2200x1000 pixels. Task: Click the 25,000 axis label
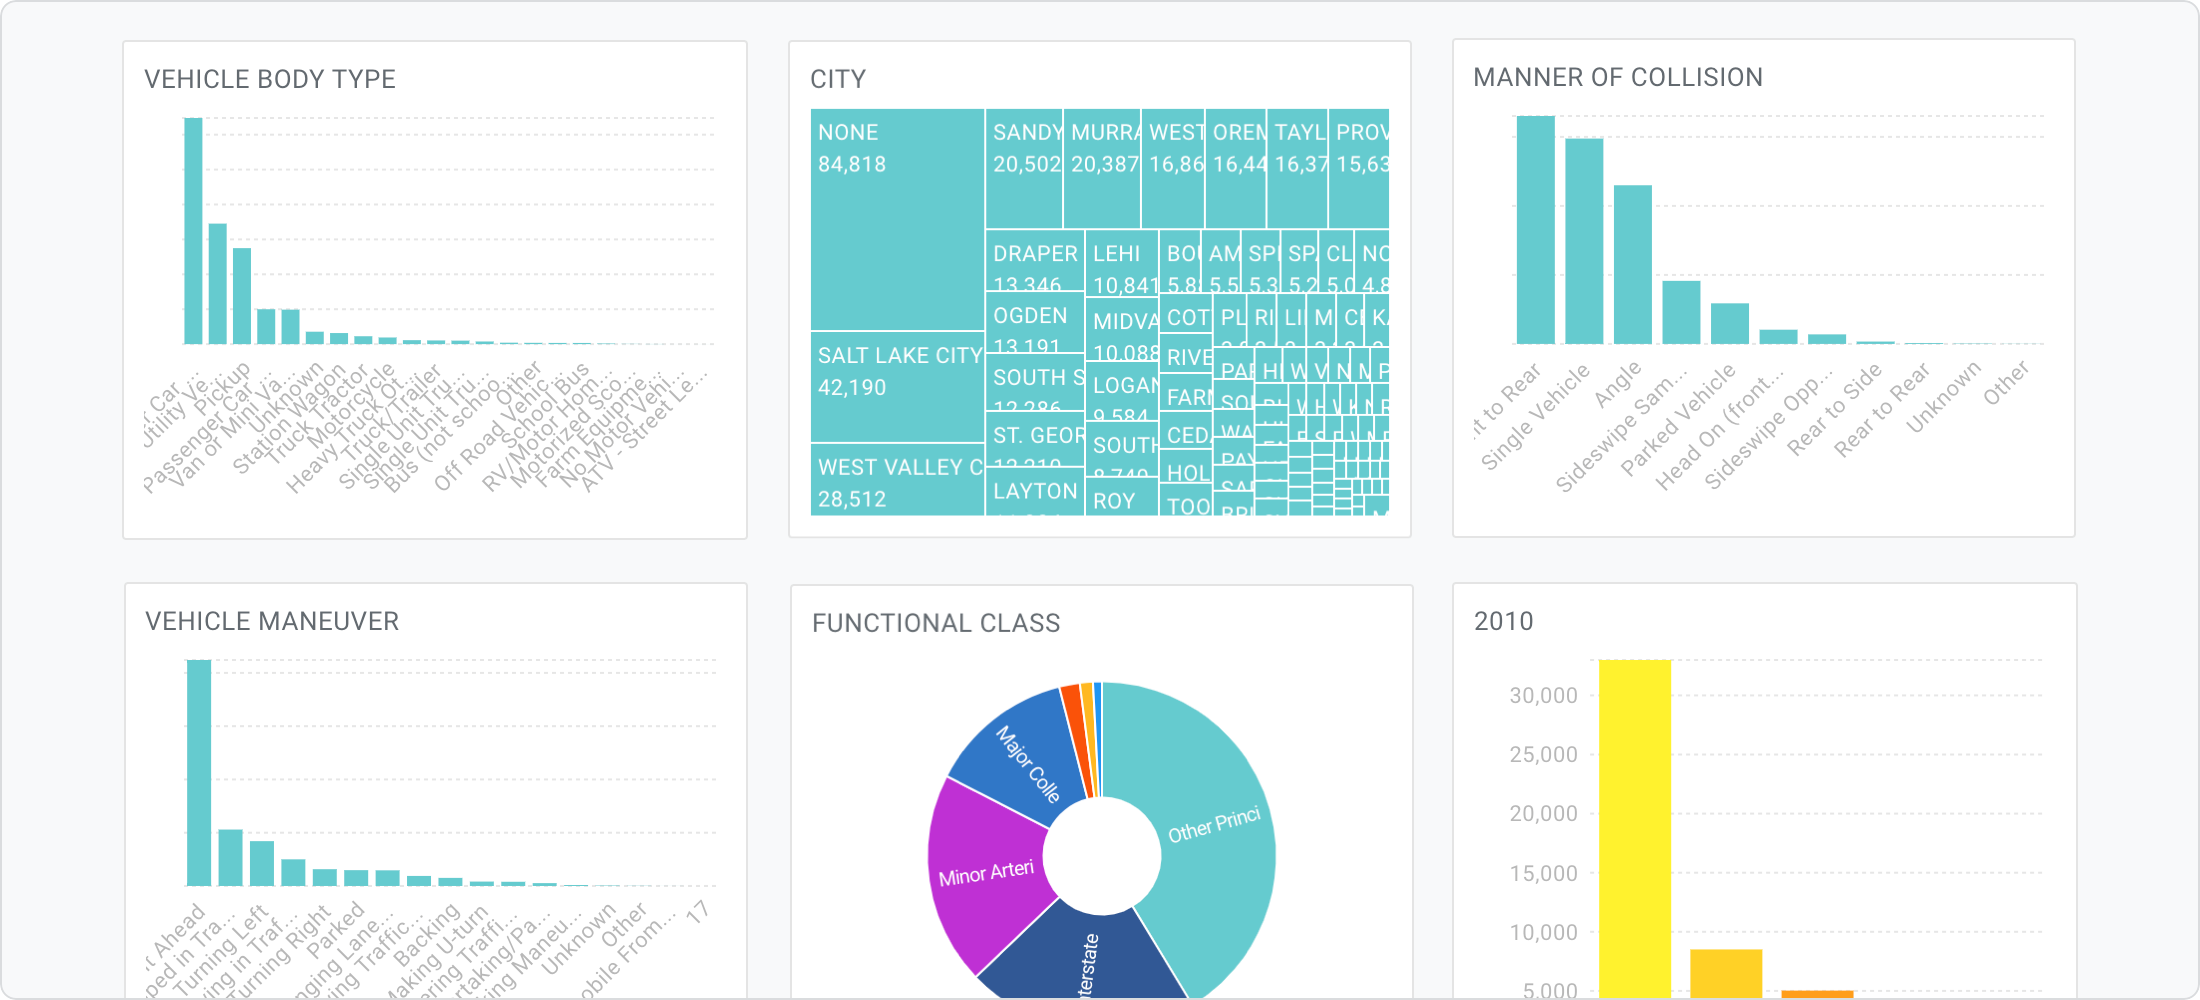(x=1543, y=754)
